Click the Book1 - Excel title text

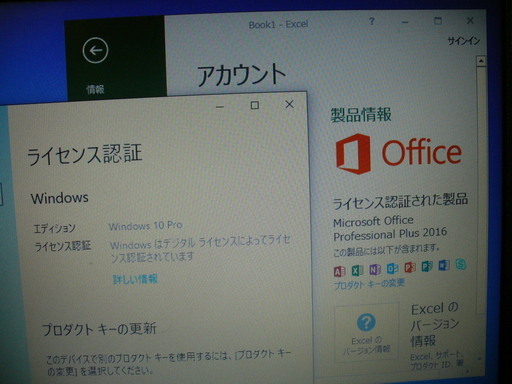[278, 24]
